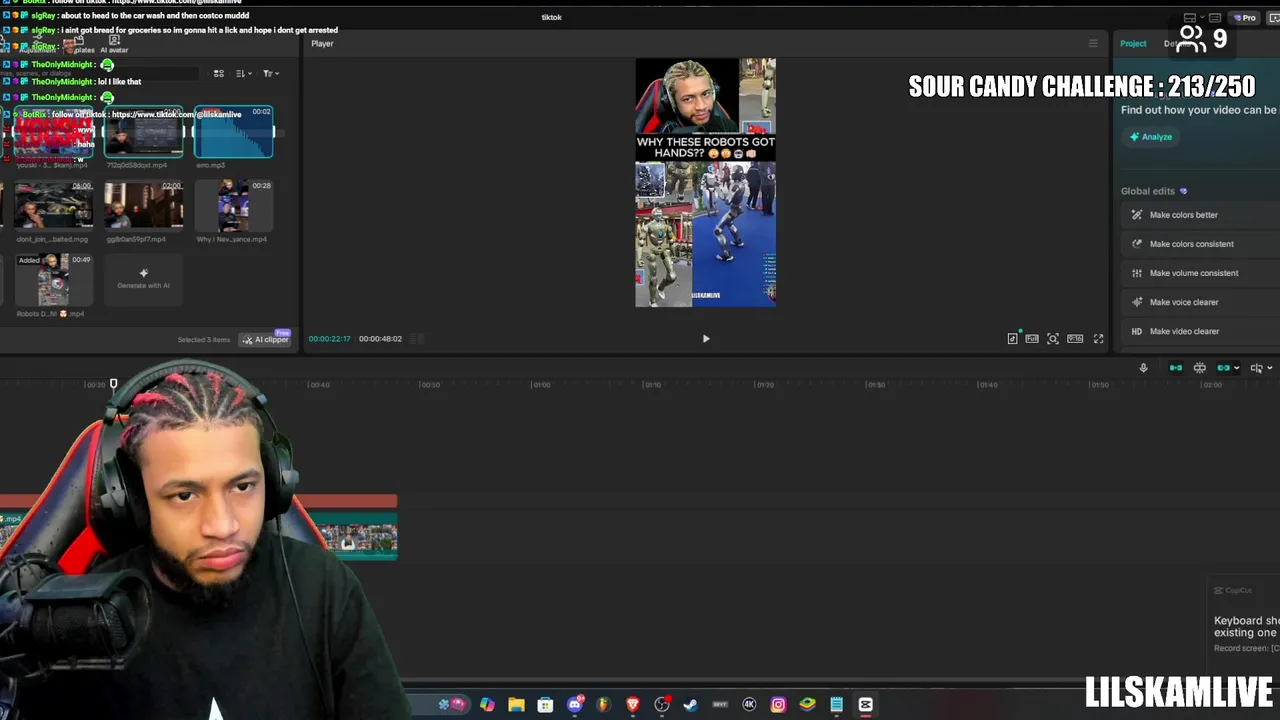The width and height of the screenshot is (1280, 720).
Task: Click the zoom-to-fit magnifier icon under the player
Action: click(1053, 339)
